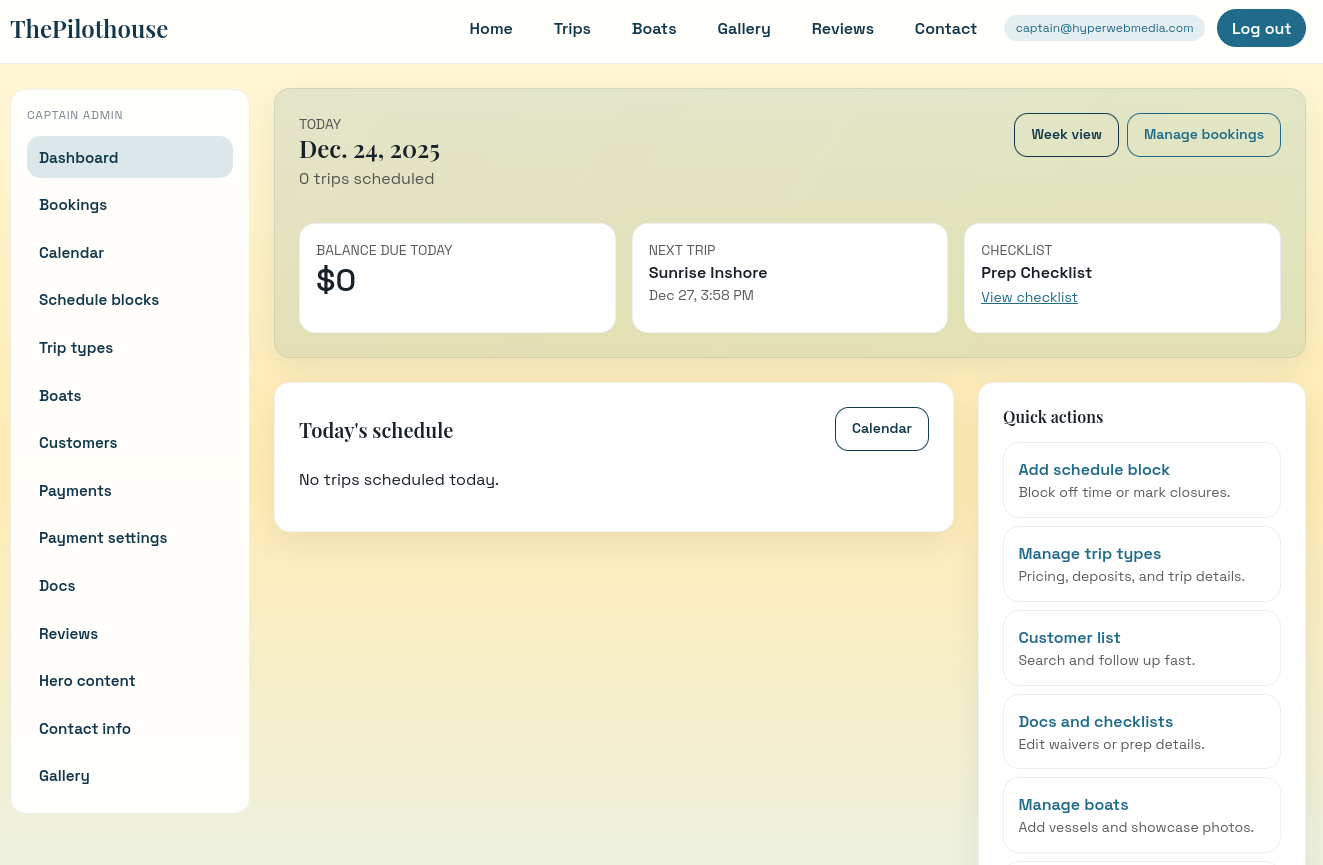Open Hero content in the sidebar

[87, 680]
